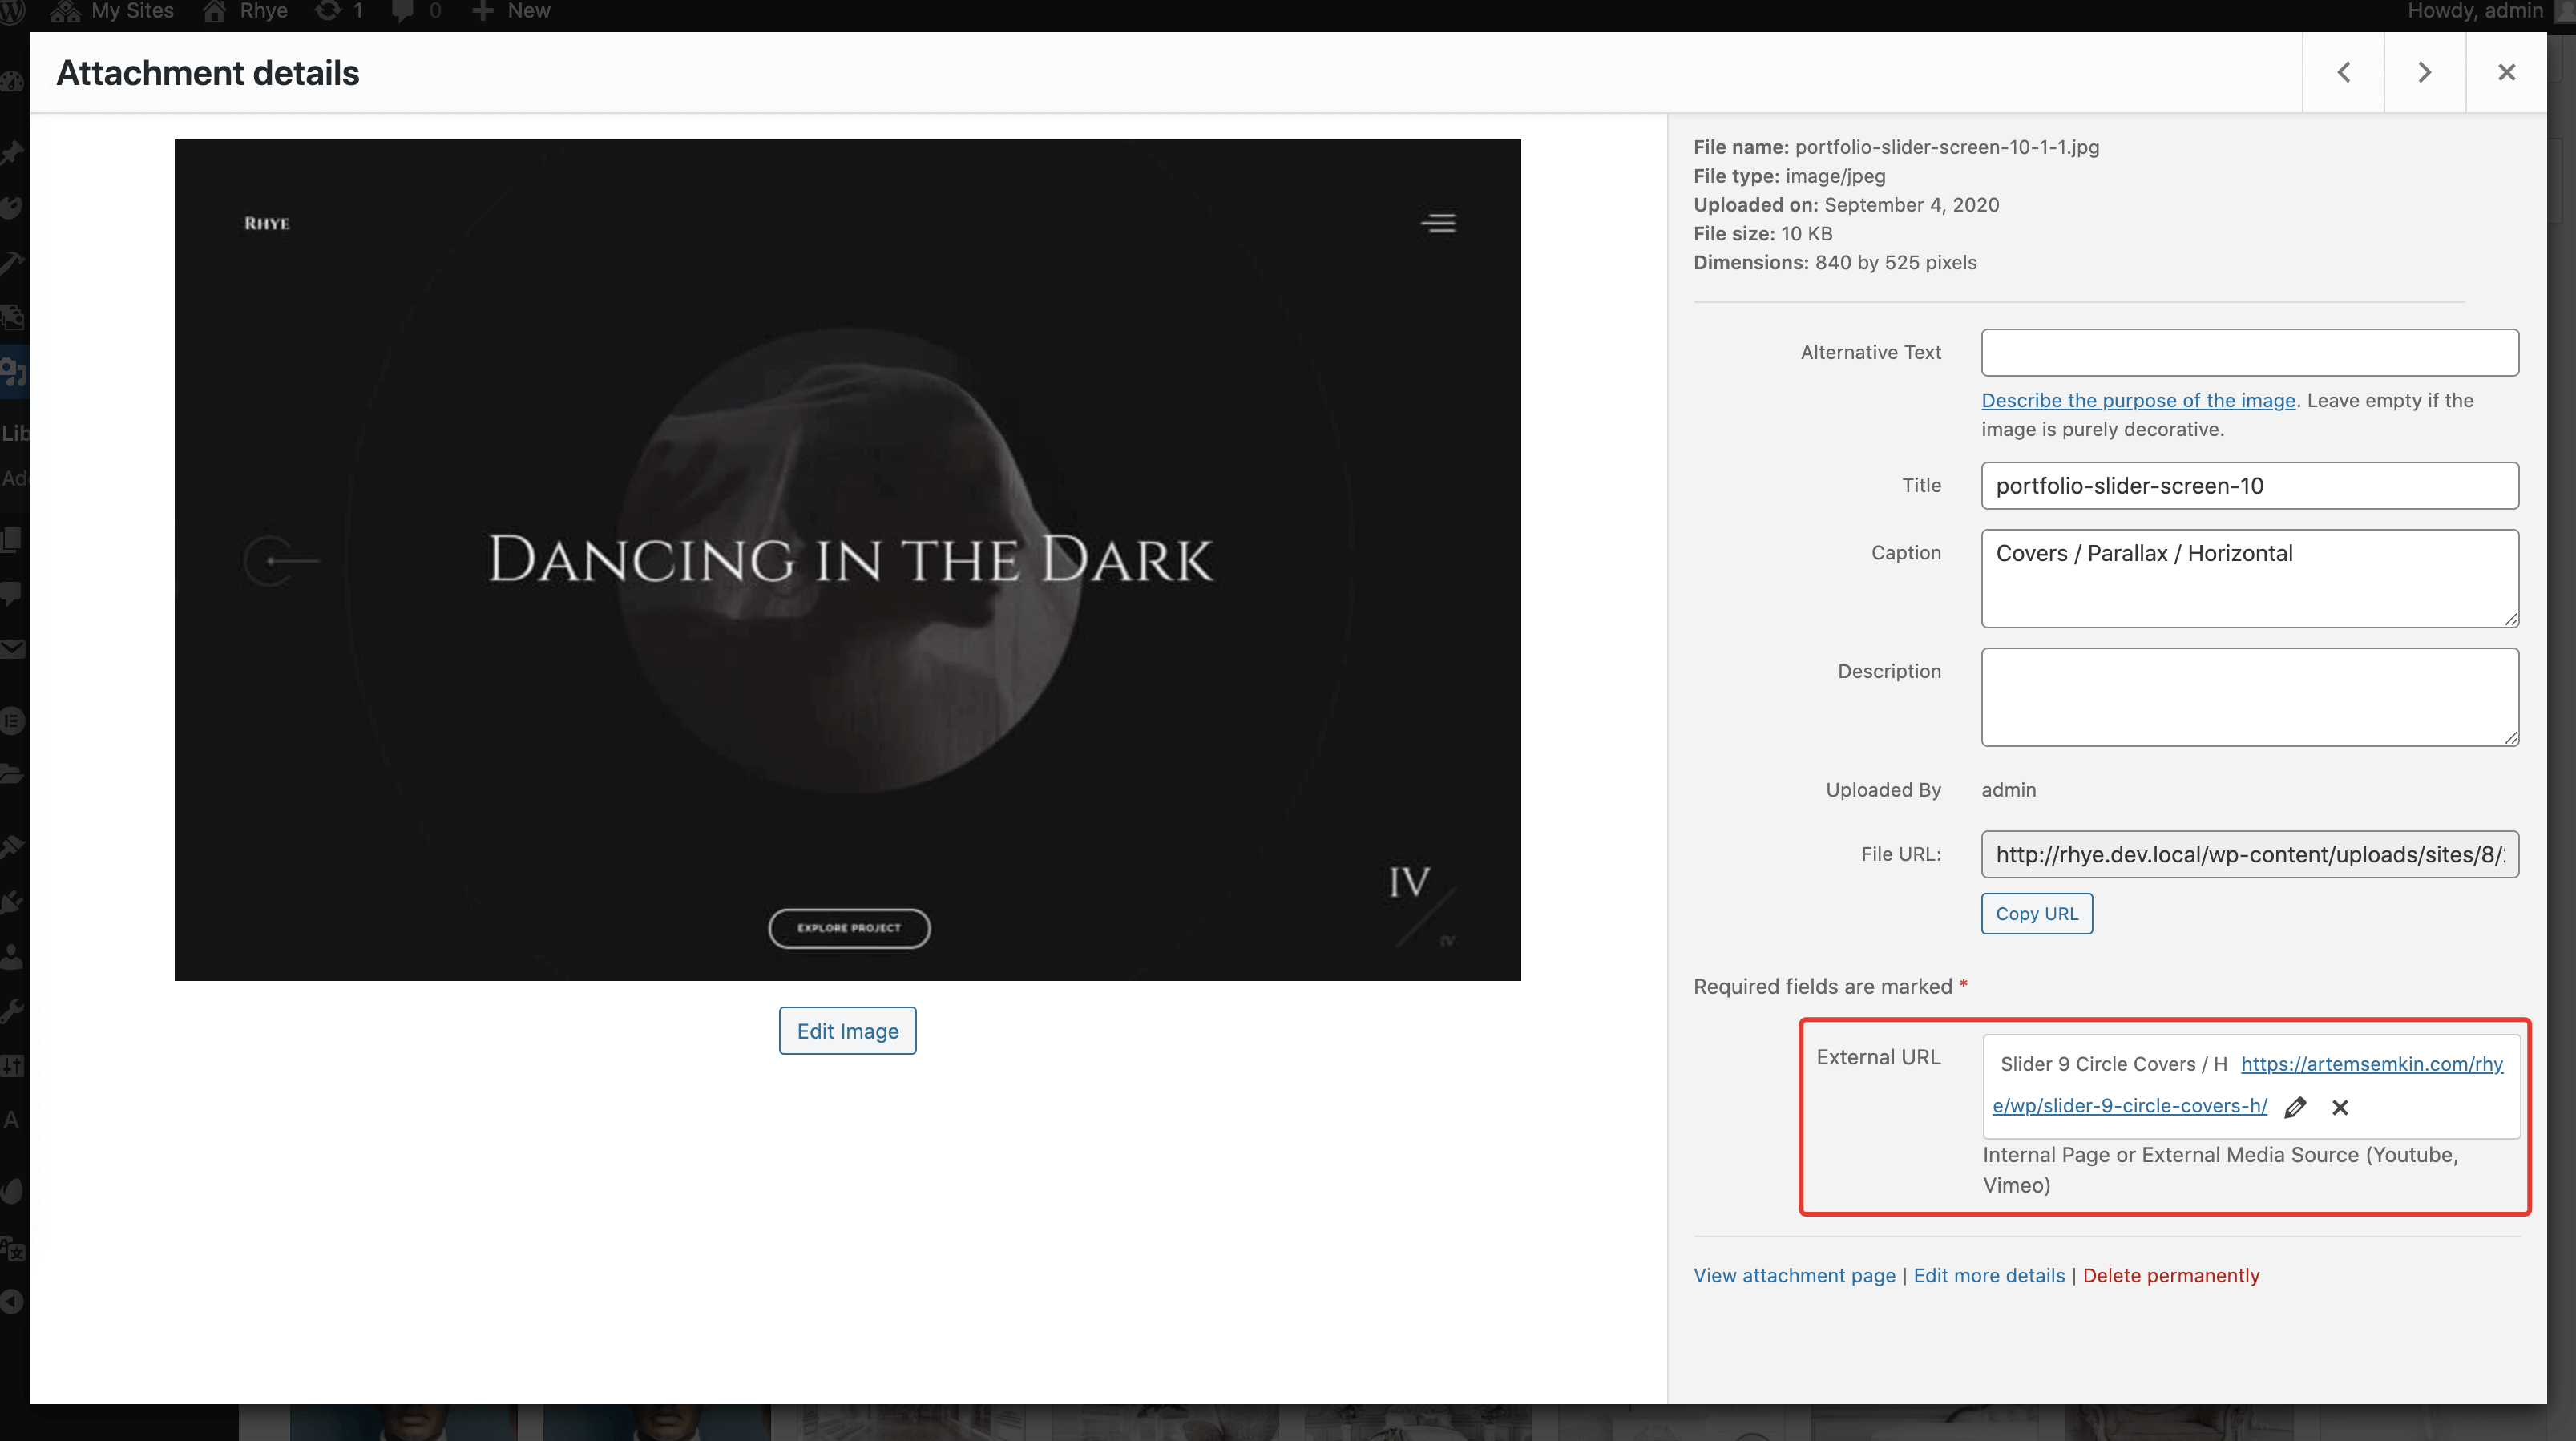Click the Copy URL button

2036,913
